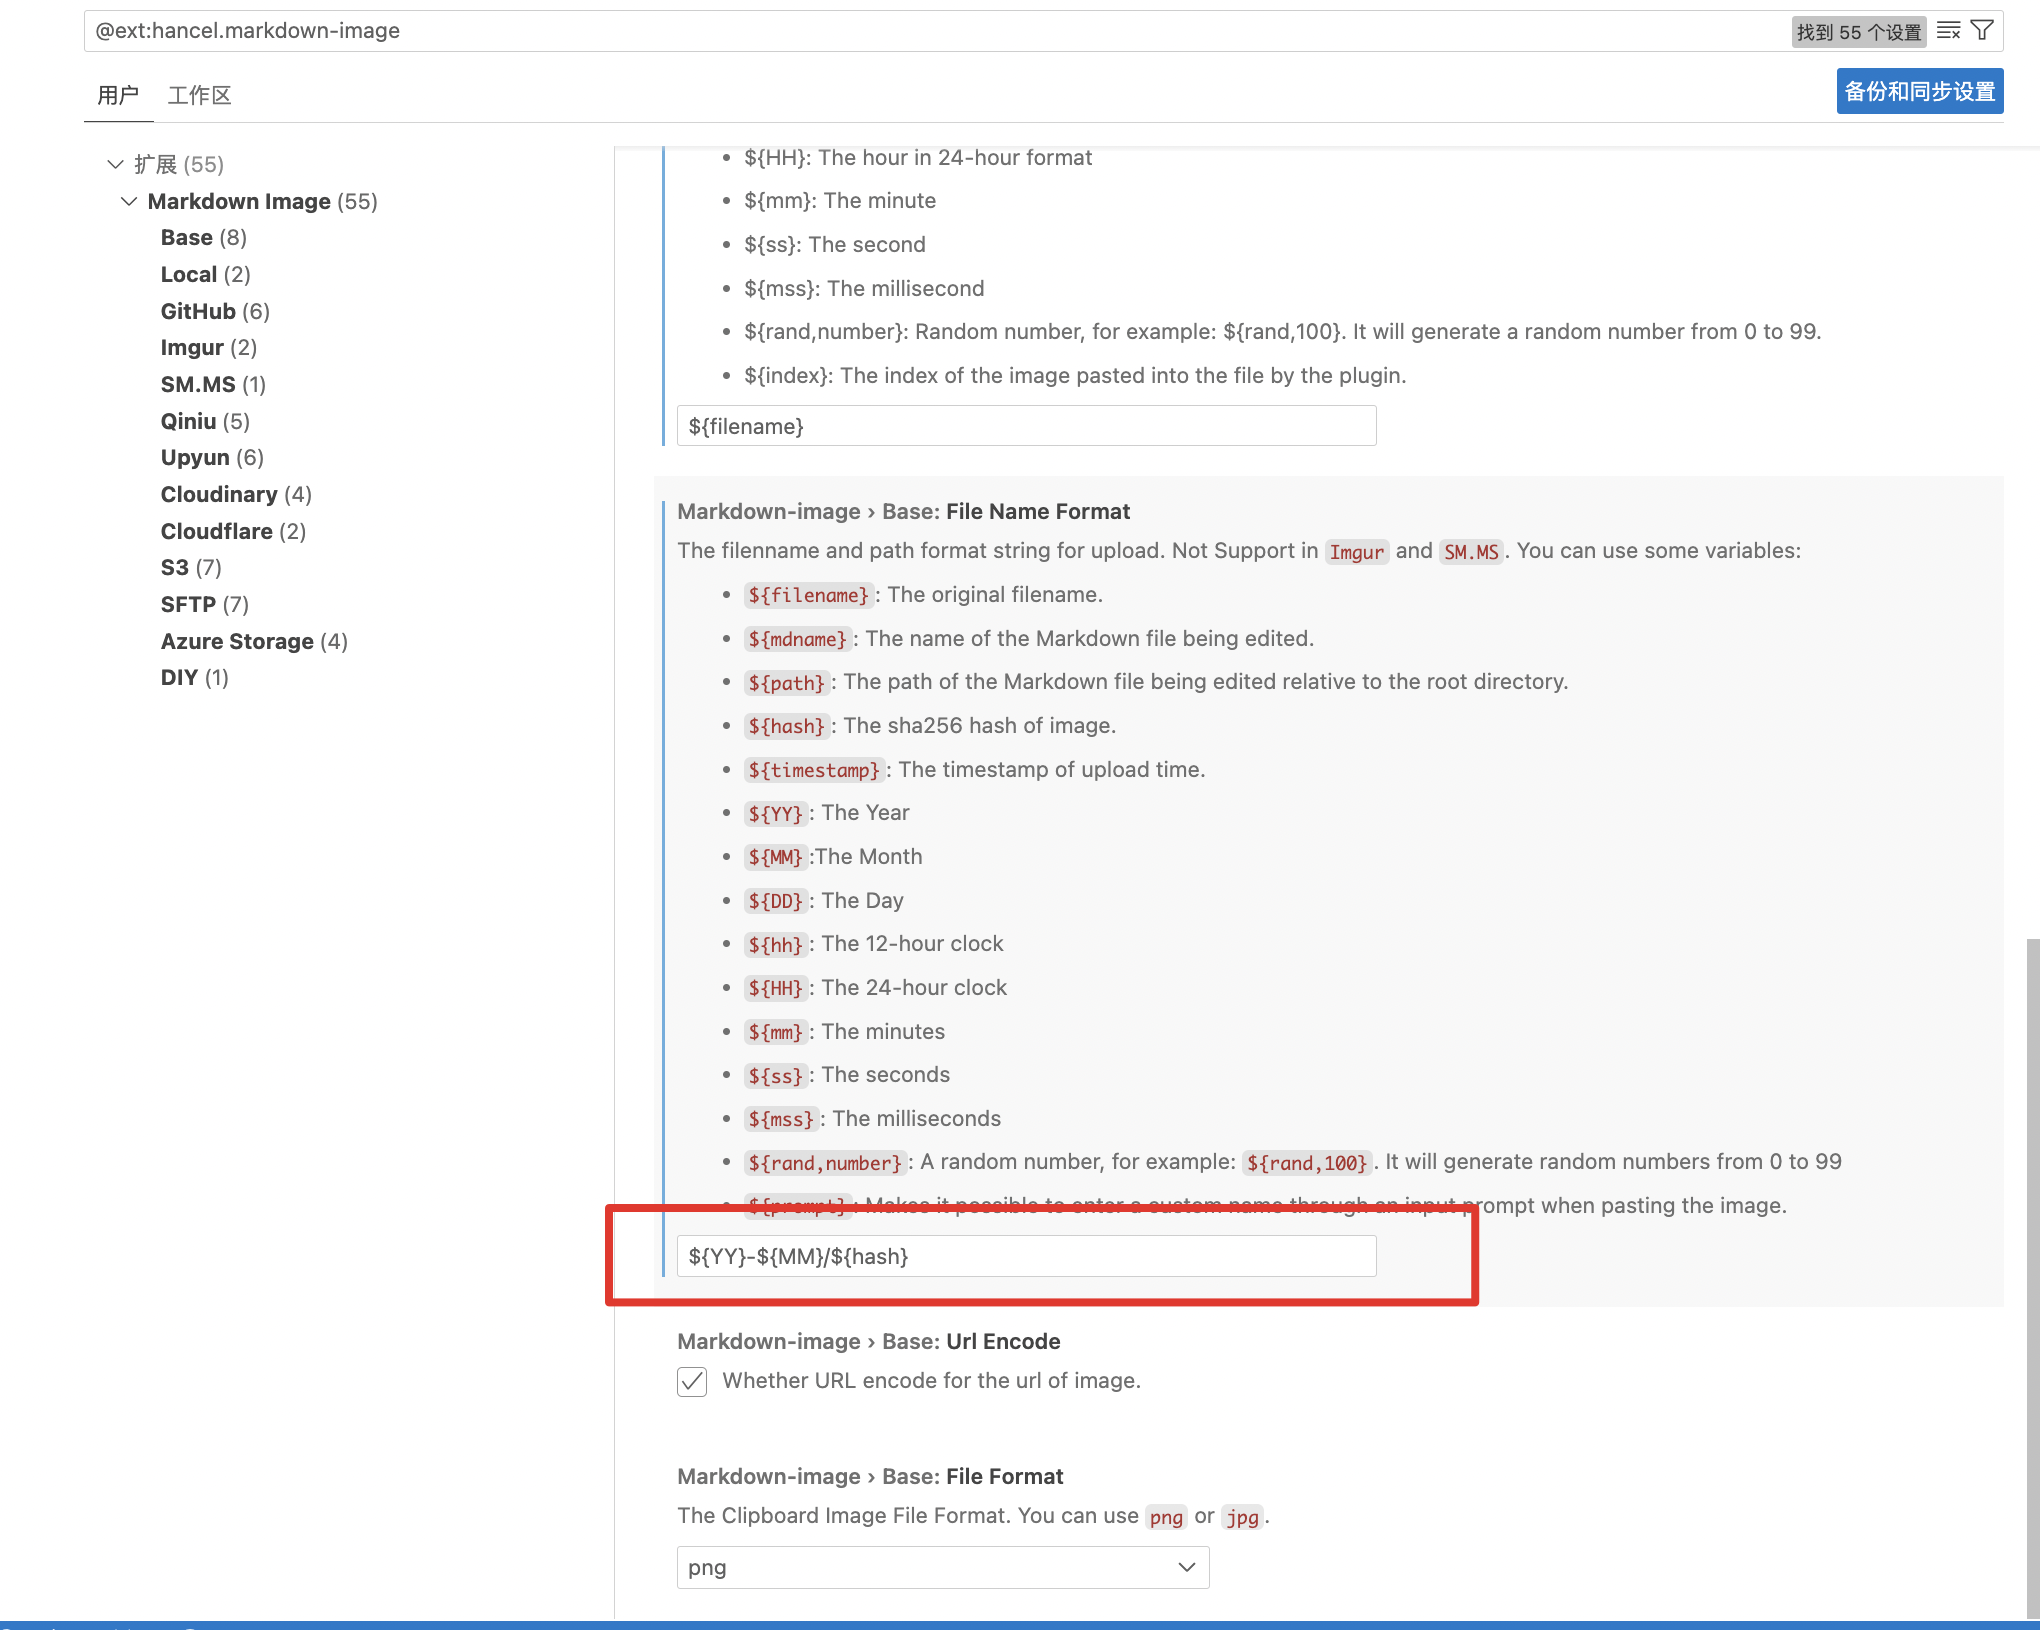Collapse the 扩展 (55) tree group

[x=115, y=164]
